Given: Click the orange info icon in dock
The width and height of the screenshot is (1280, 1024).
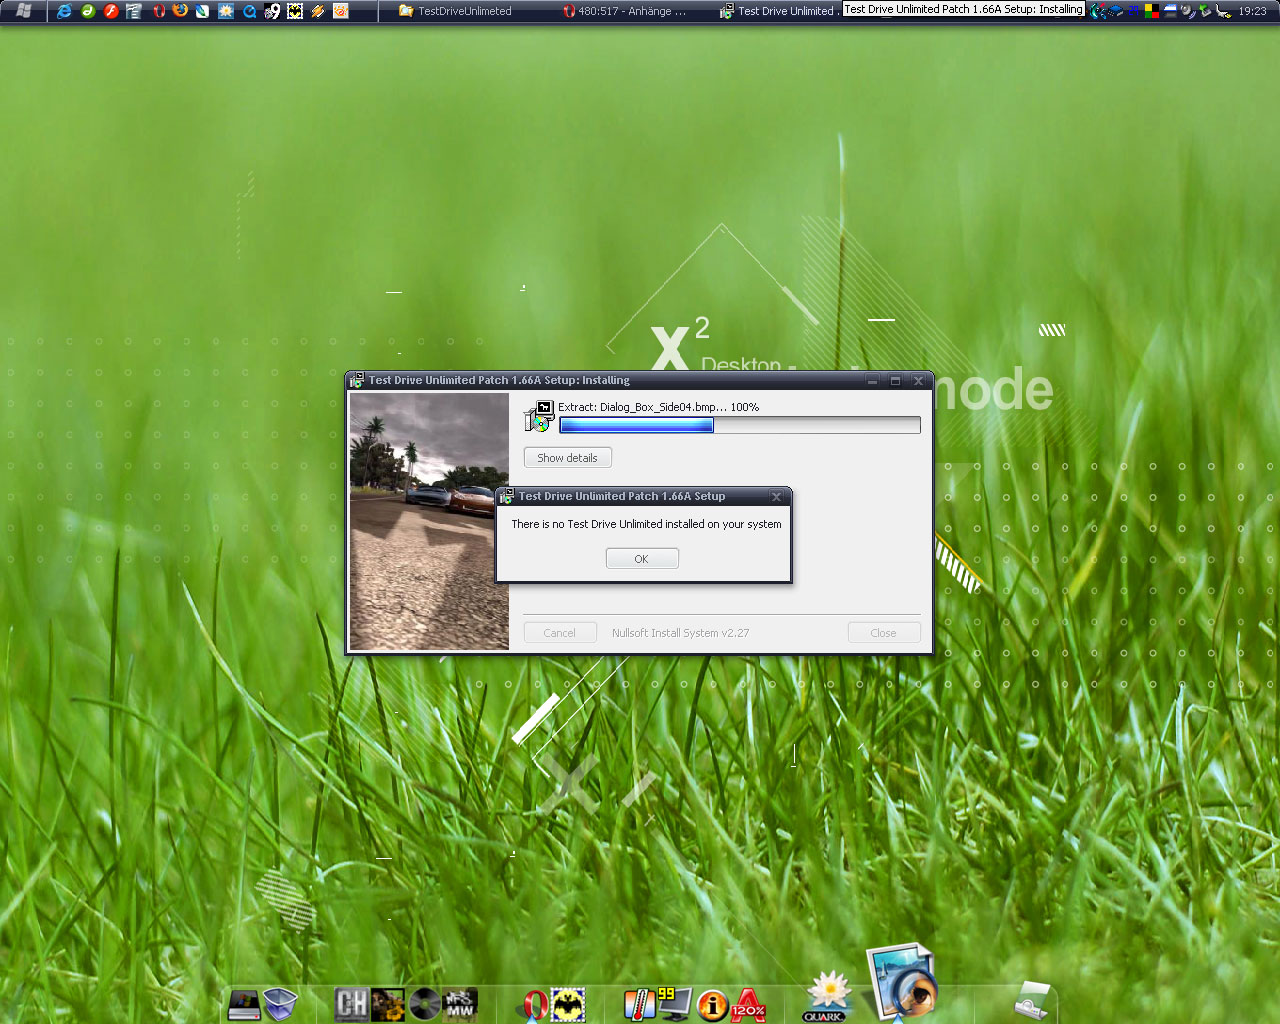Looking at the screenshot, I should click(x=712, y=1005).
